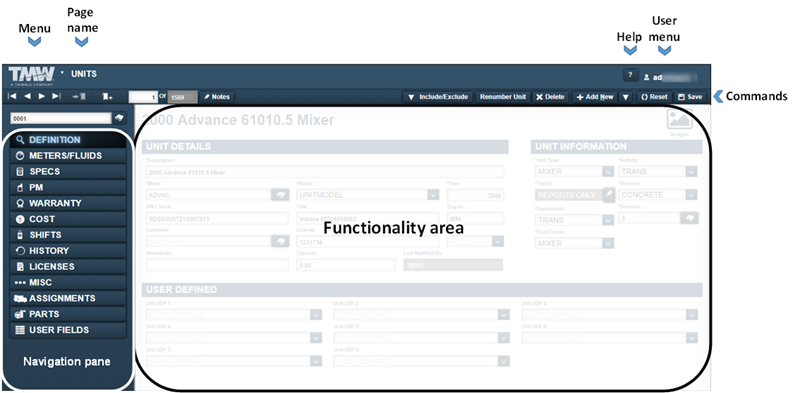Viewport: 800px width, 393px height.
Task: Go to the last record arrow
Action: [x=56, y=96]
